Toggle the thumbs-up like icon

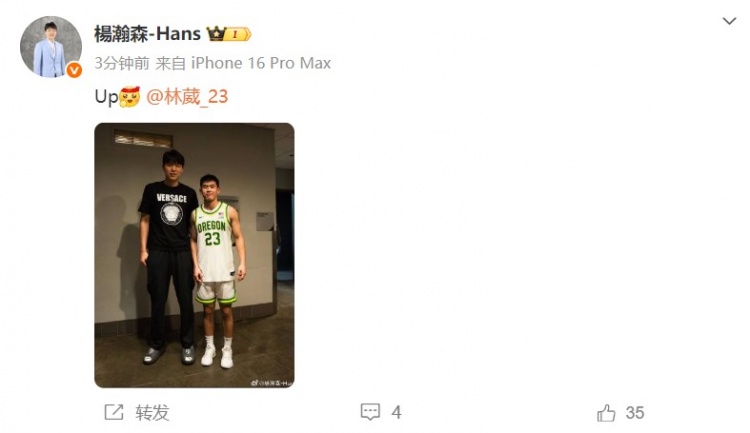(x=606, y=412)
